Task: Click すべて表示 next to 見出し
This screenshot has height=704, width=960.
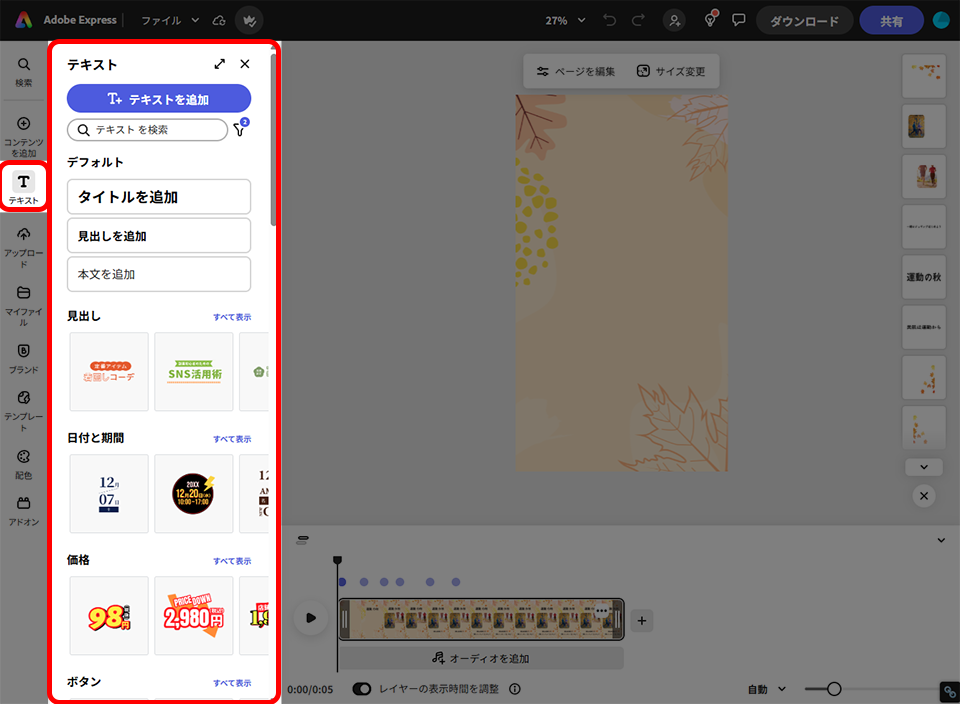Action: pyautogui.click(x=231, y=317)
